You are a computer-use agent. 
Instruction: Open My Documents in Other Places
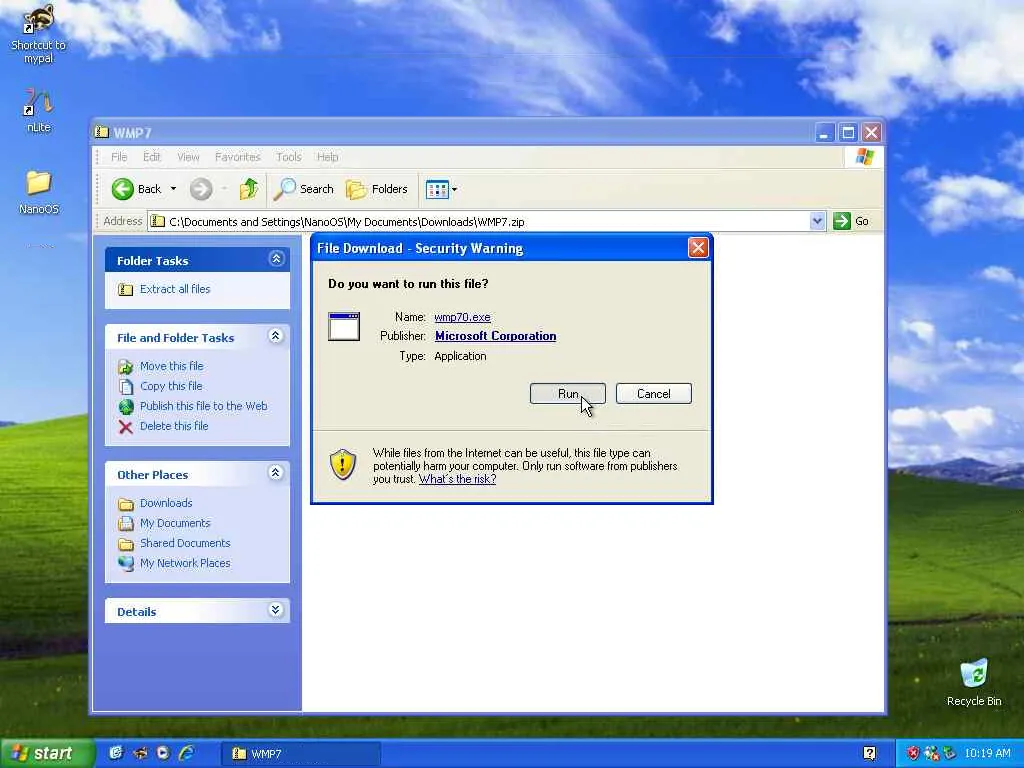click(x=175, y=523)
